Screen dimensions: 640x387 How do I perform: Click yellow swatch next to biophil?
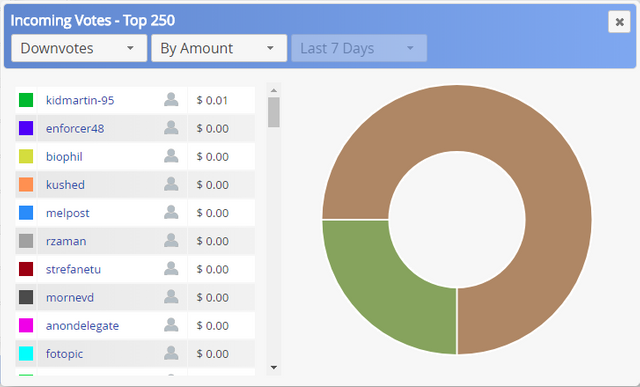coord(26,156)
